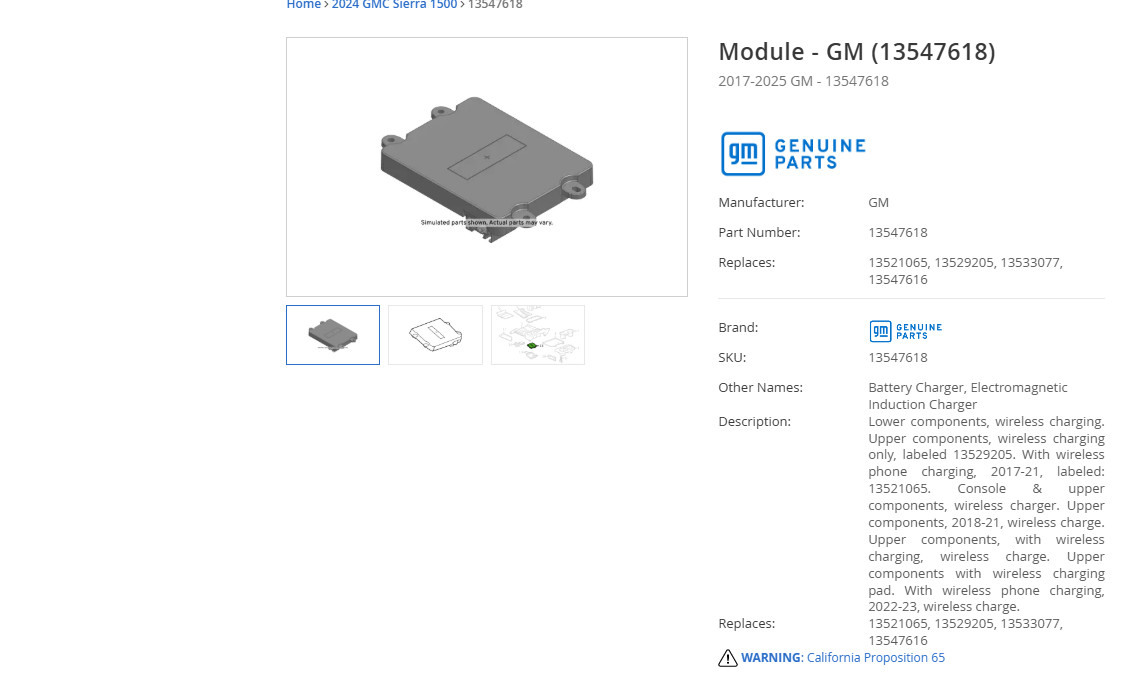
Task: Click the Simulated parts shown disclaimer text
Action: coord(487,222)
